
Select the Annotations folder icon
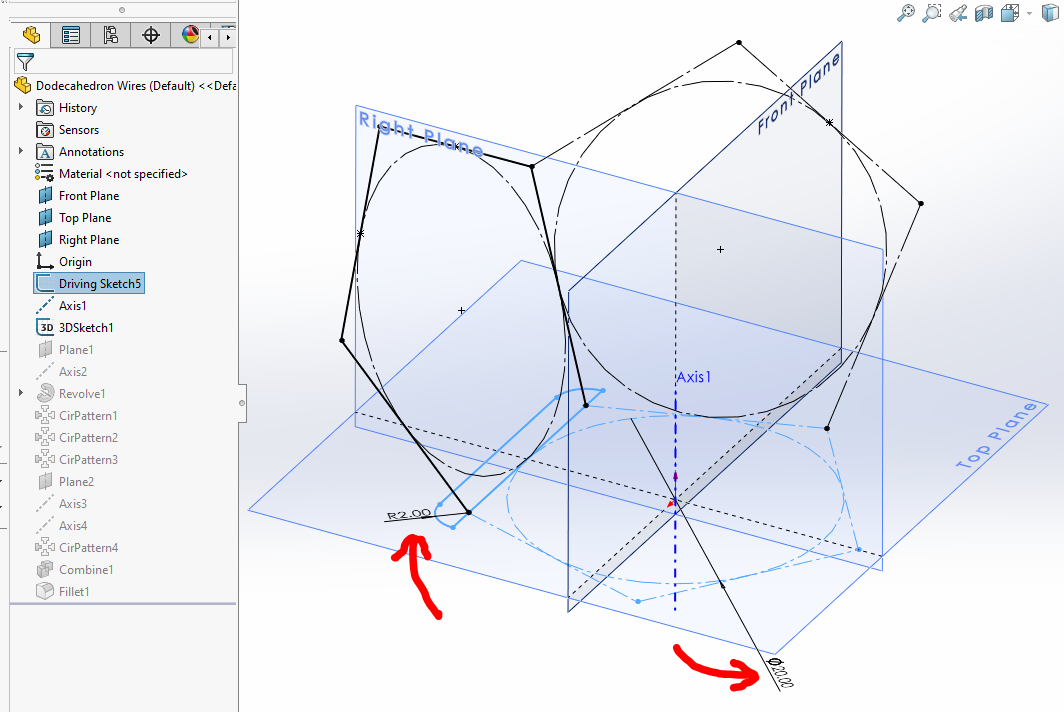pyautogui.click(x=45, y=152)
